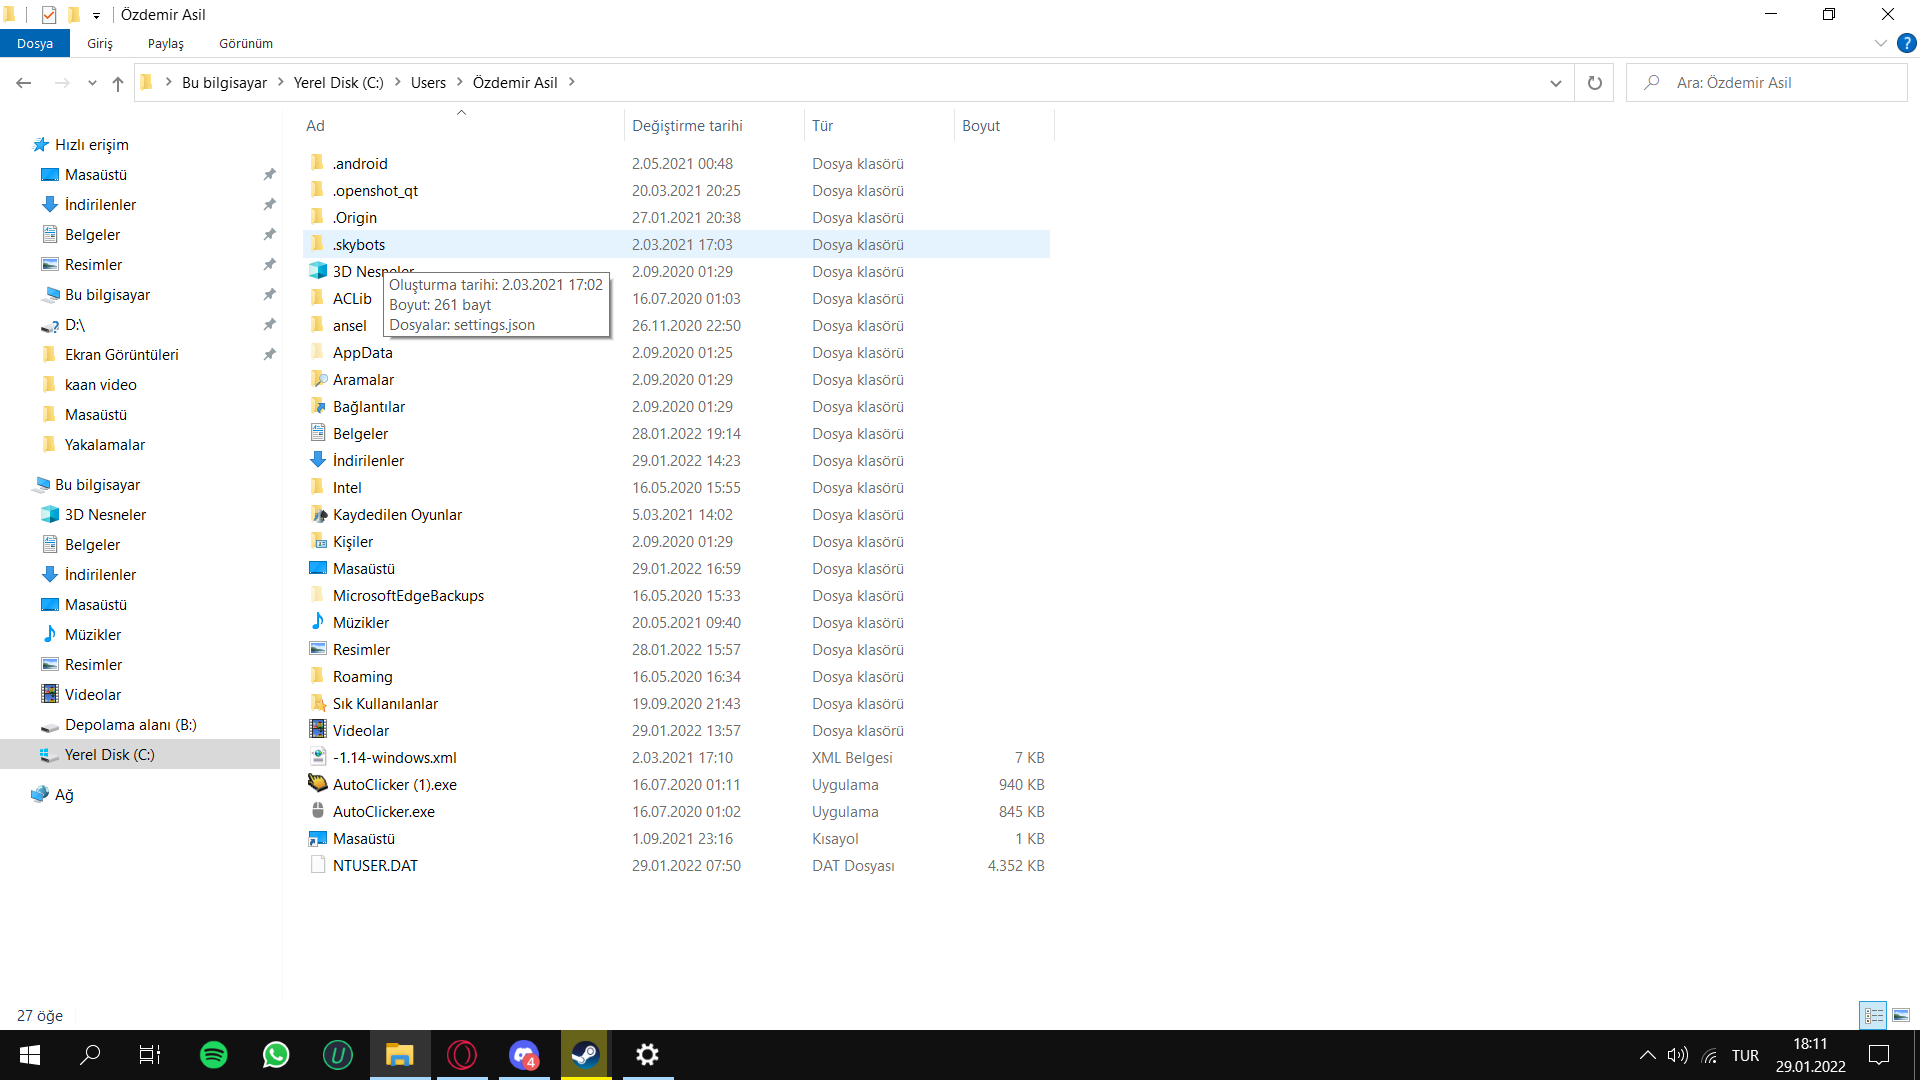Open recent locations dropdown arrow
The image size is (1920, 1080).
92,83
